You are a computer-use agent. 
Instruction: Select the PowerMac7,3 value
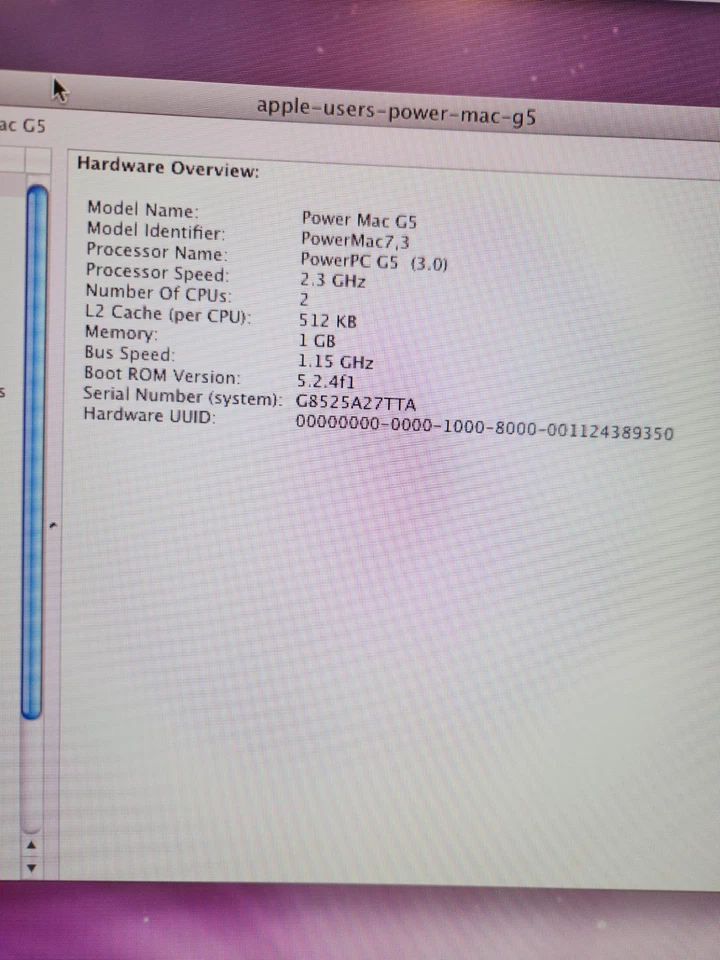click(x=355, y=239)
